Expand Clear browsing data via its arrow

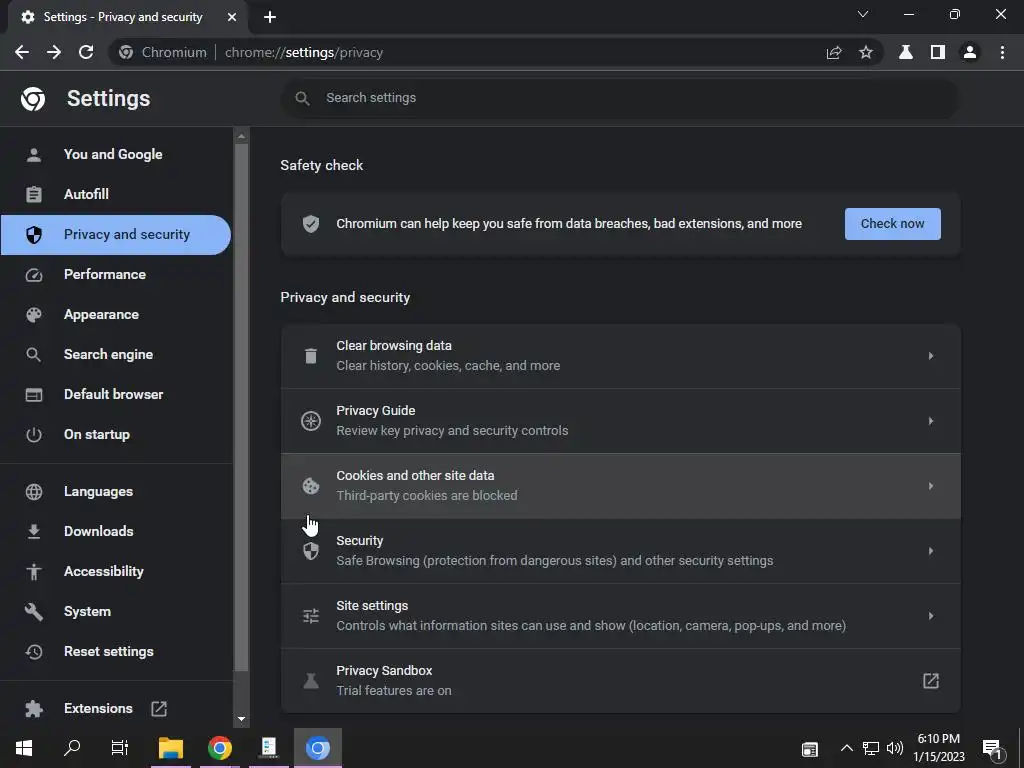pyautogui.click(x=931, y=356)
